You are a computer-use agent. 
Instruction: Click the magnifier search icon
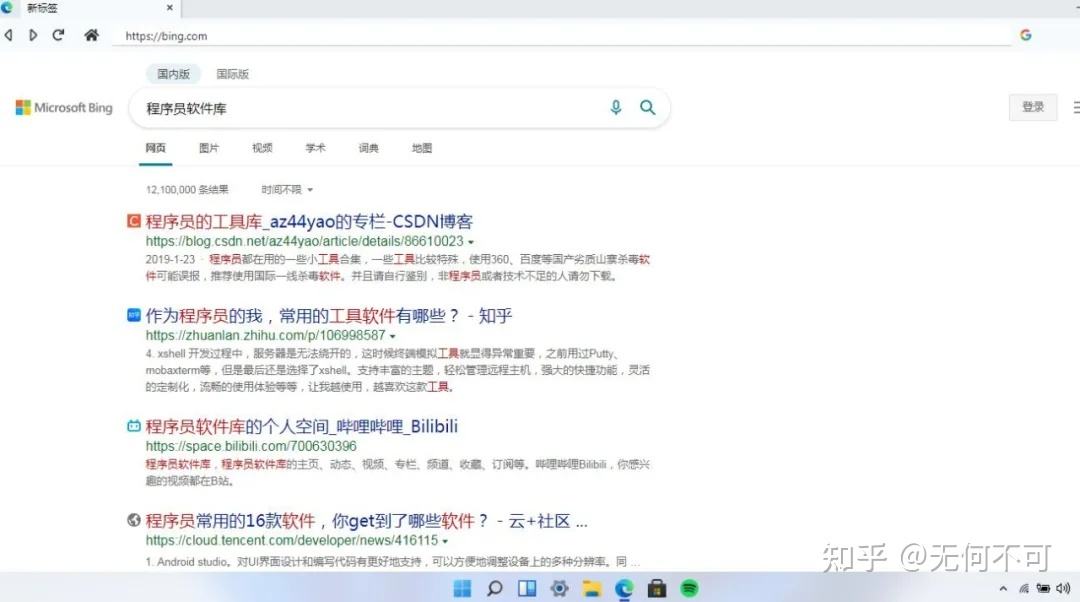tap(647, 107)
